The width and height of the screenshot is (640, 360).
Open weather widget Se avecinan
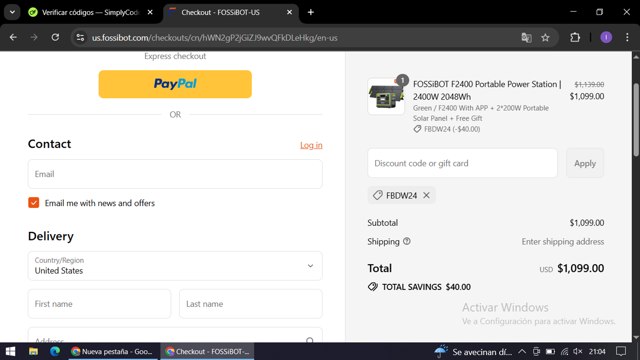tap(473, 351)
